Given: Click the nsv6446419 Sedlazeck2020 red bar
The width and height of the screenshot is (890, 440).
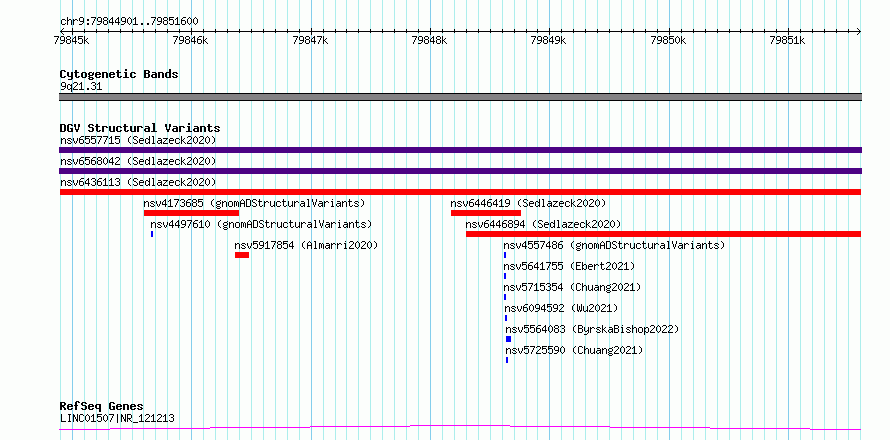Looking at the screenshot, I should click(486, 213).
